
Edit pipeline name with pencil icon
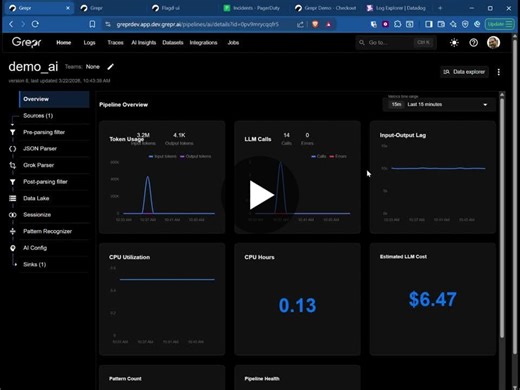pyautogui.click(x=110, y=67)
